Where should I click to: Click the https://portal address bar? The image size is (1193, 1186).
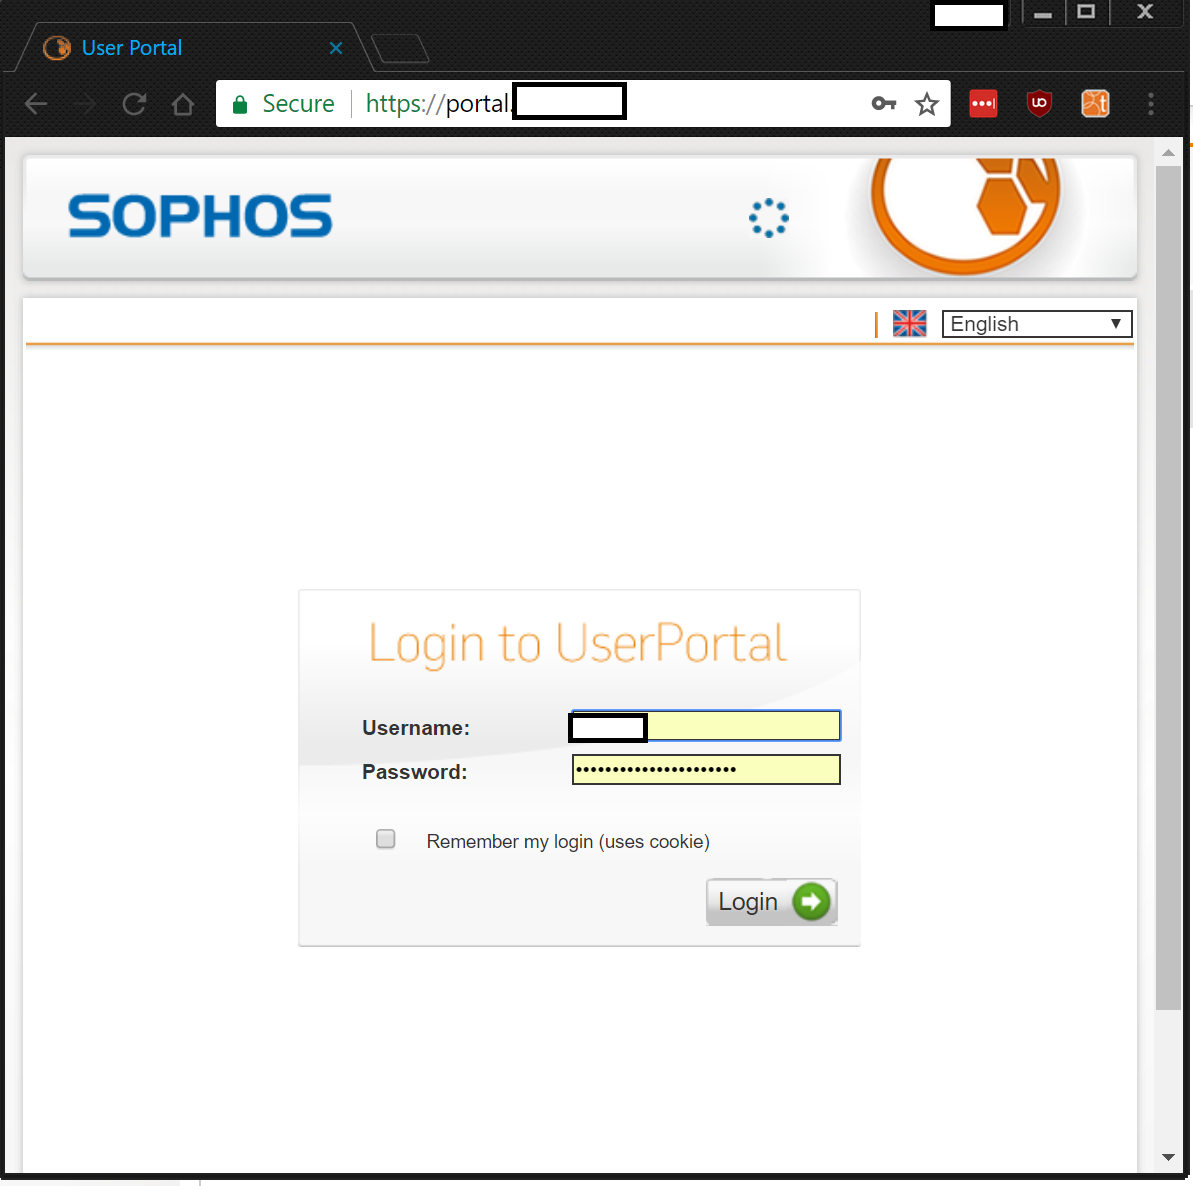(583, 103)
